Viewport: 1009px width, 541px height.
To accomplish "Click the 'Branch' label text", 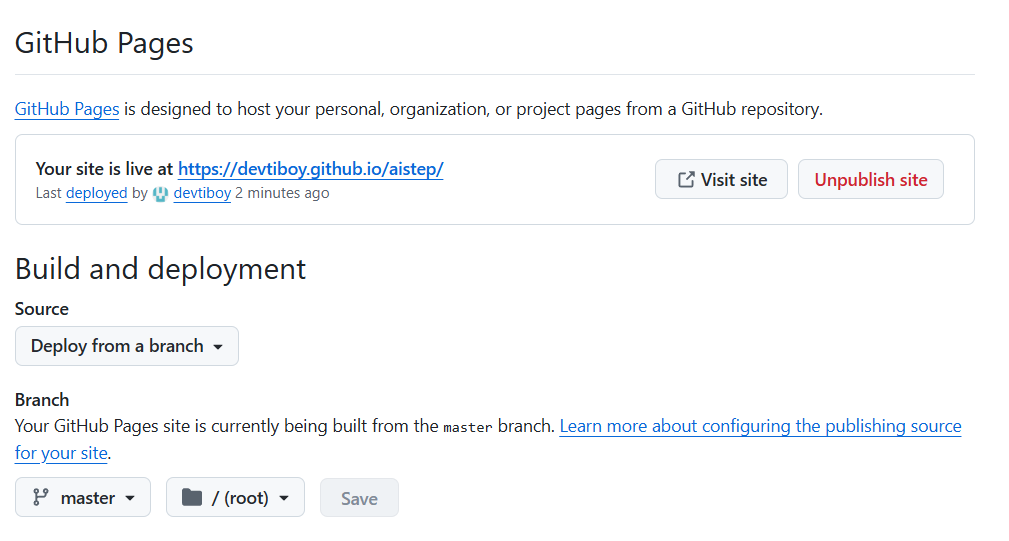I will tap(42, 400).
